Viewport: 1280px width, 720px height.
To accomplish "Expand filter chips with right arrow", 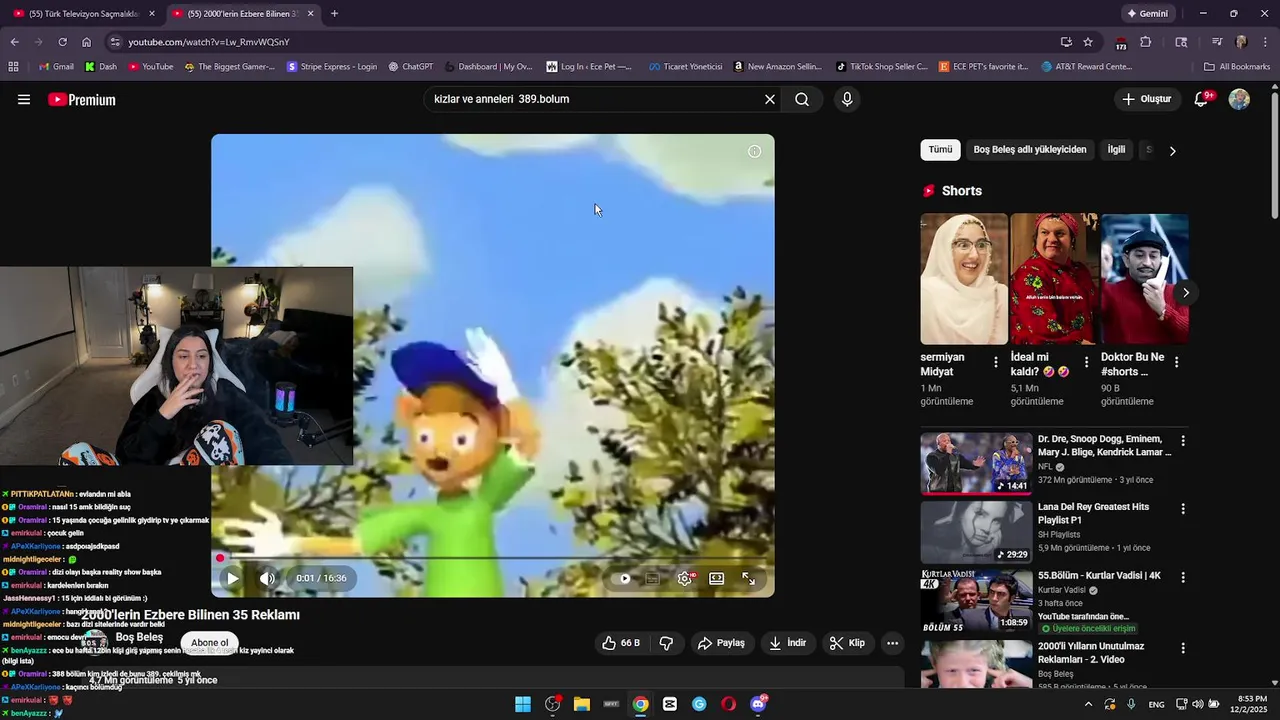I will tap(1172, 151).
